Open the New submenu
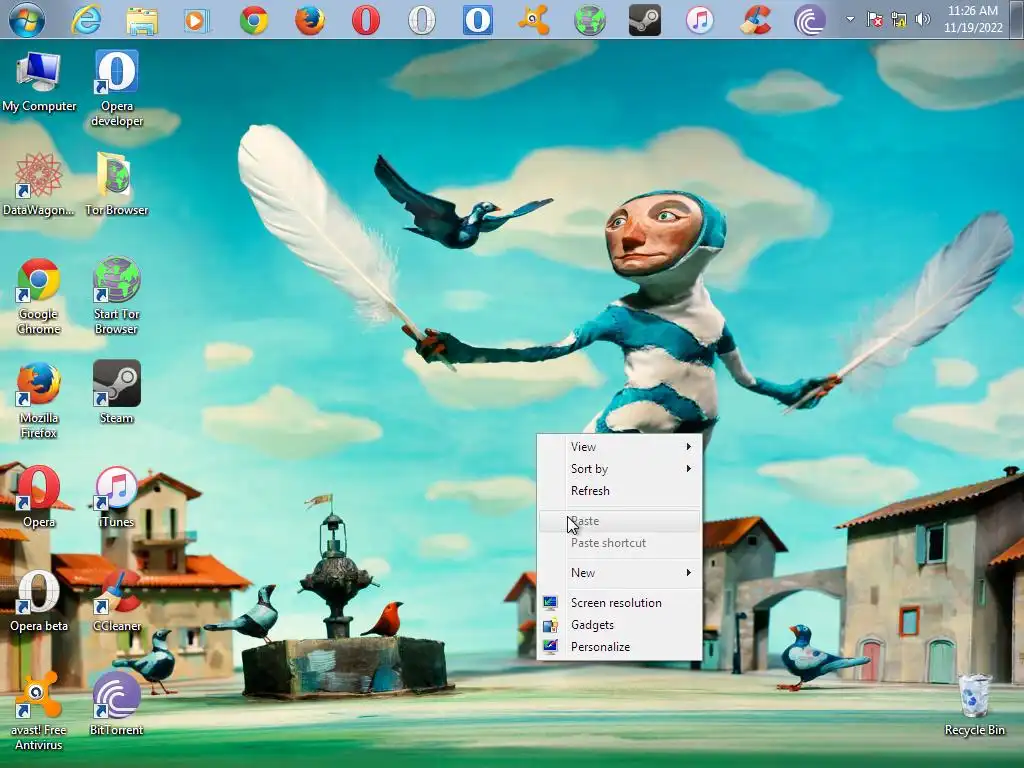Viewport: 1024px width, 768px height. click(x=618, y=573)
